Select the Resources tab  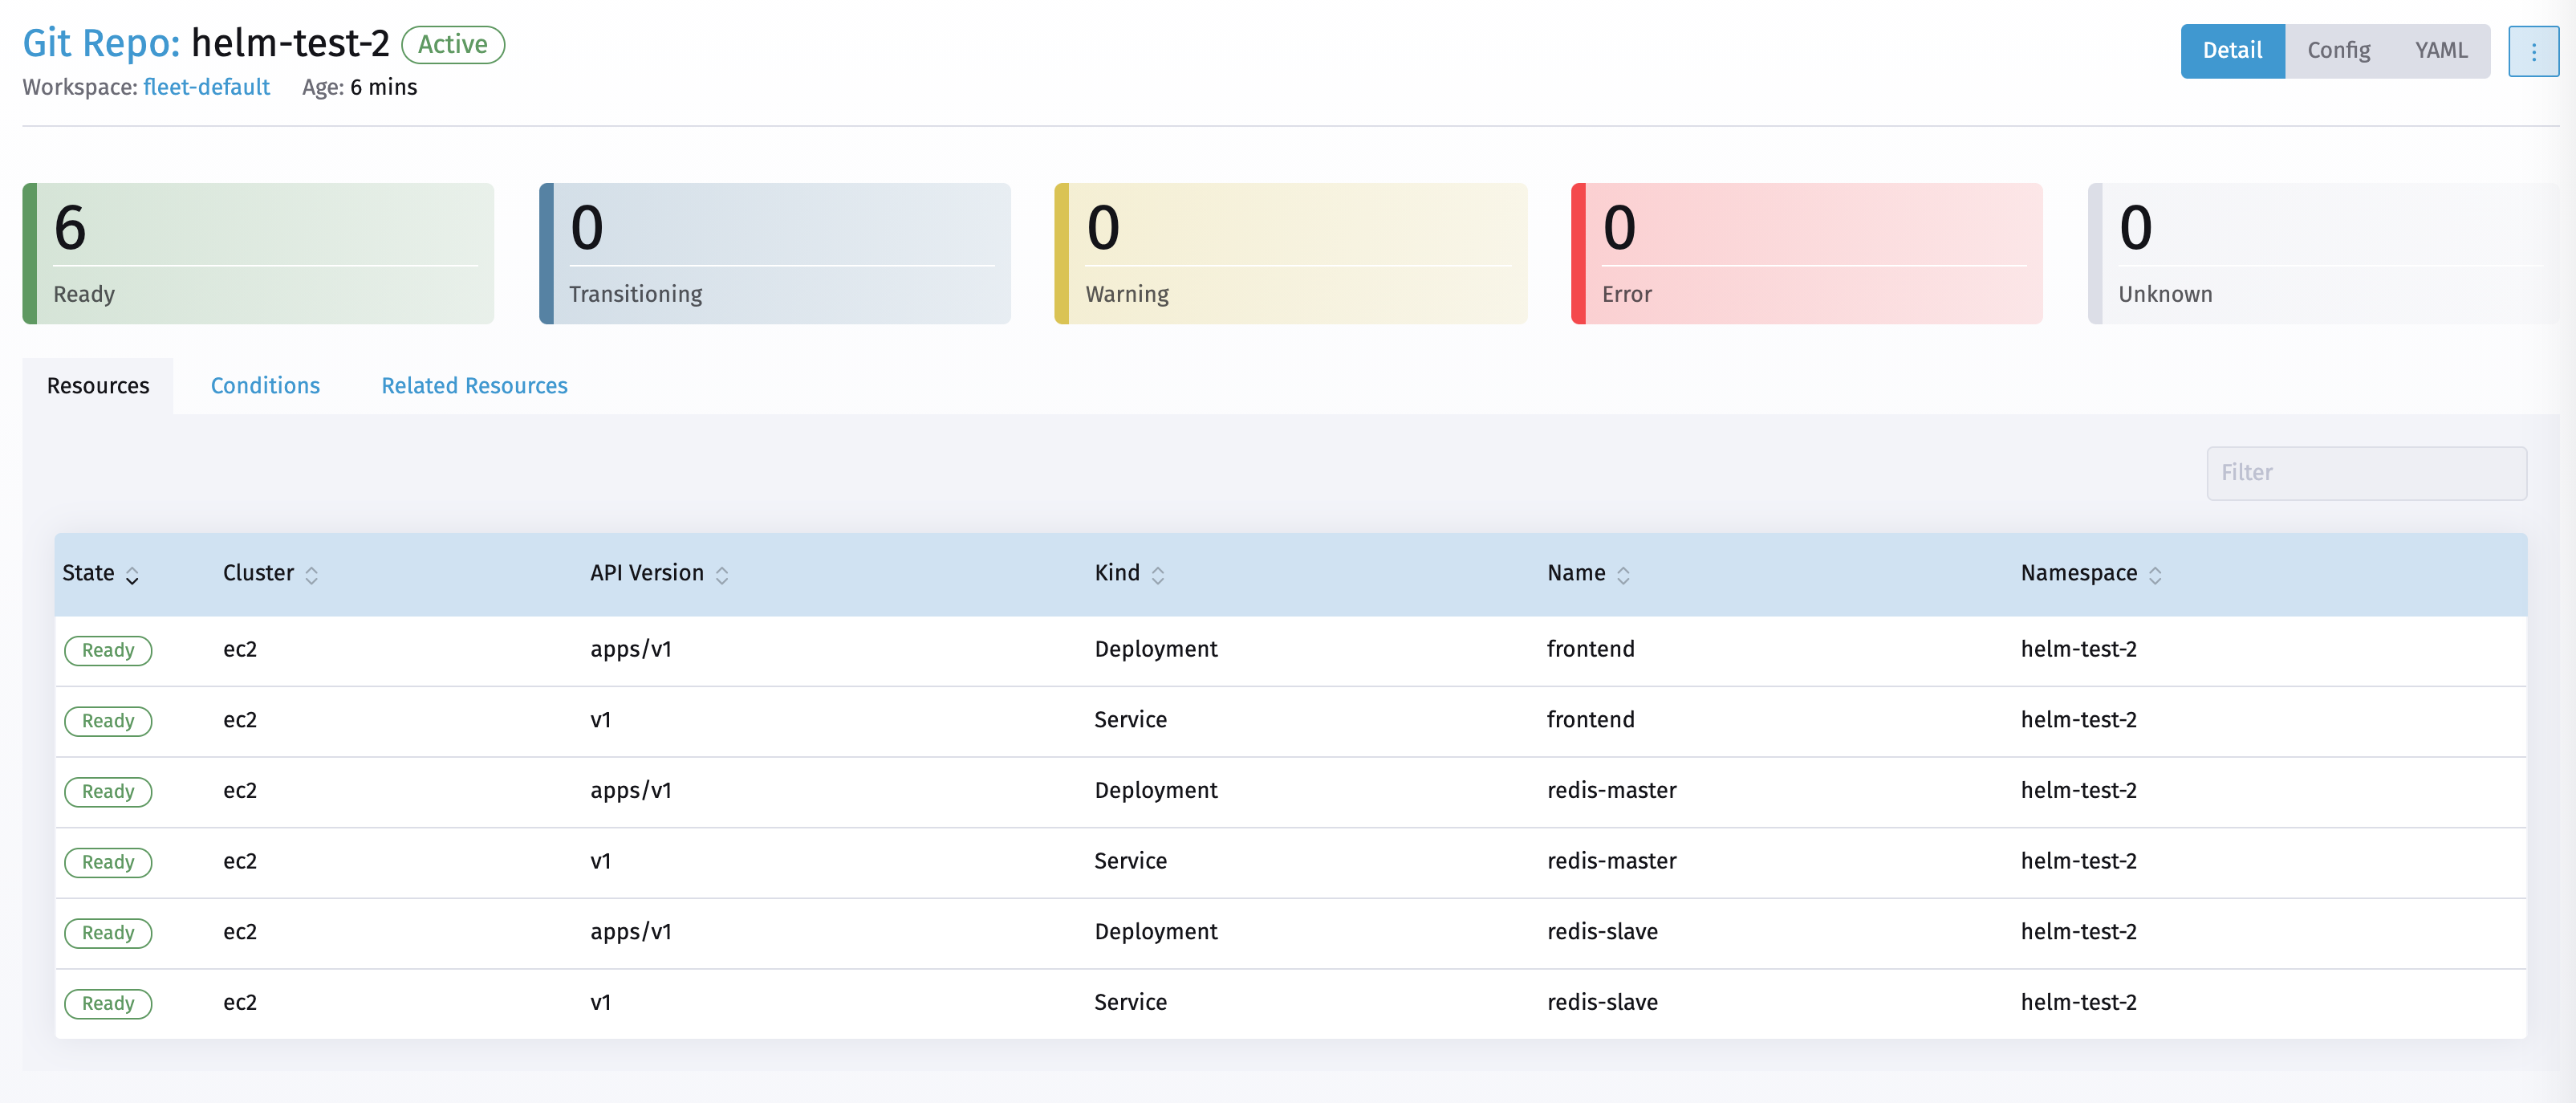(x=97, y=385)
